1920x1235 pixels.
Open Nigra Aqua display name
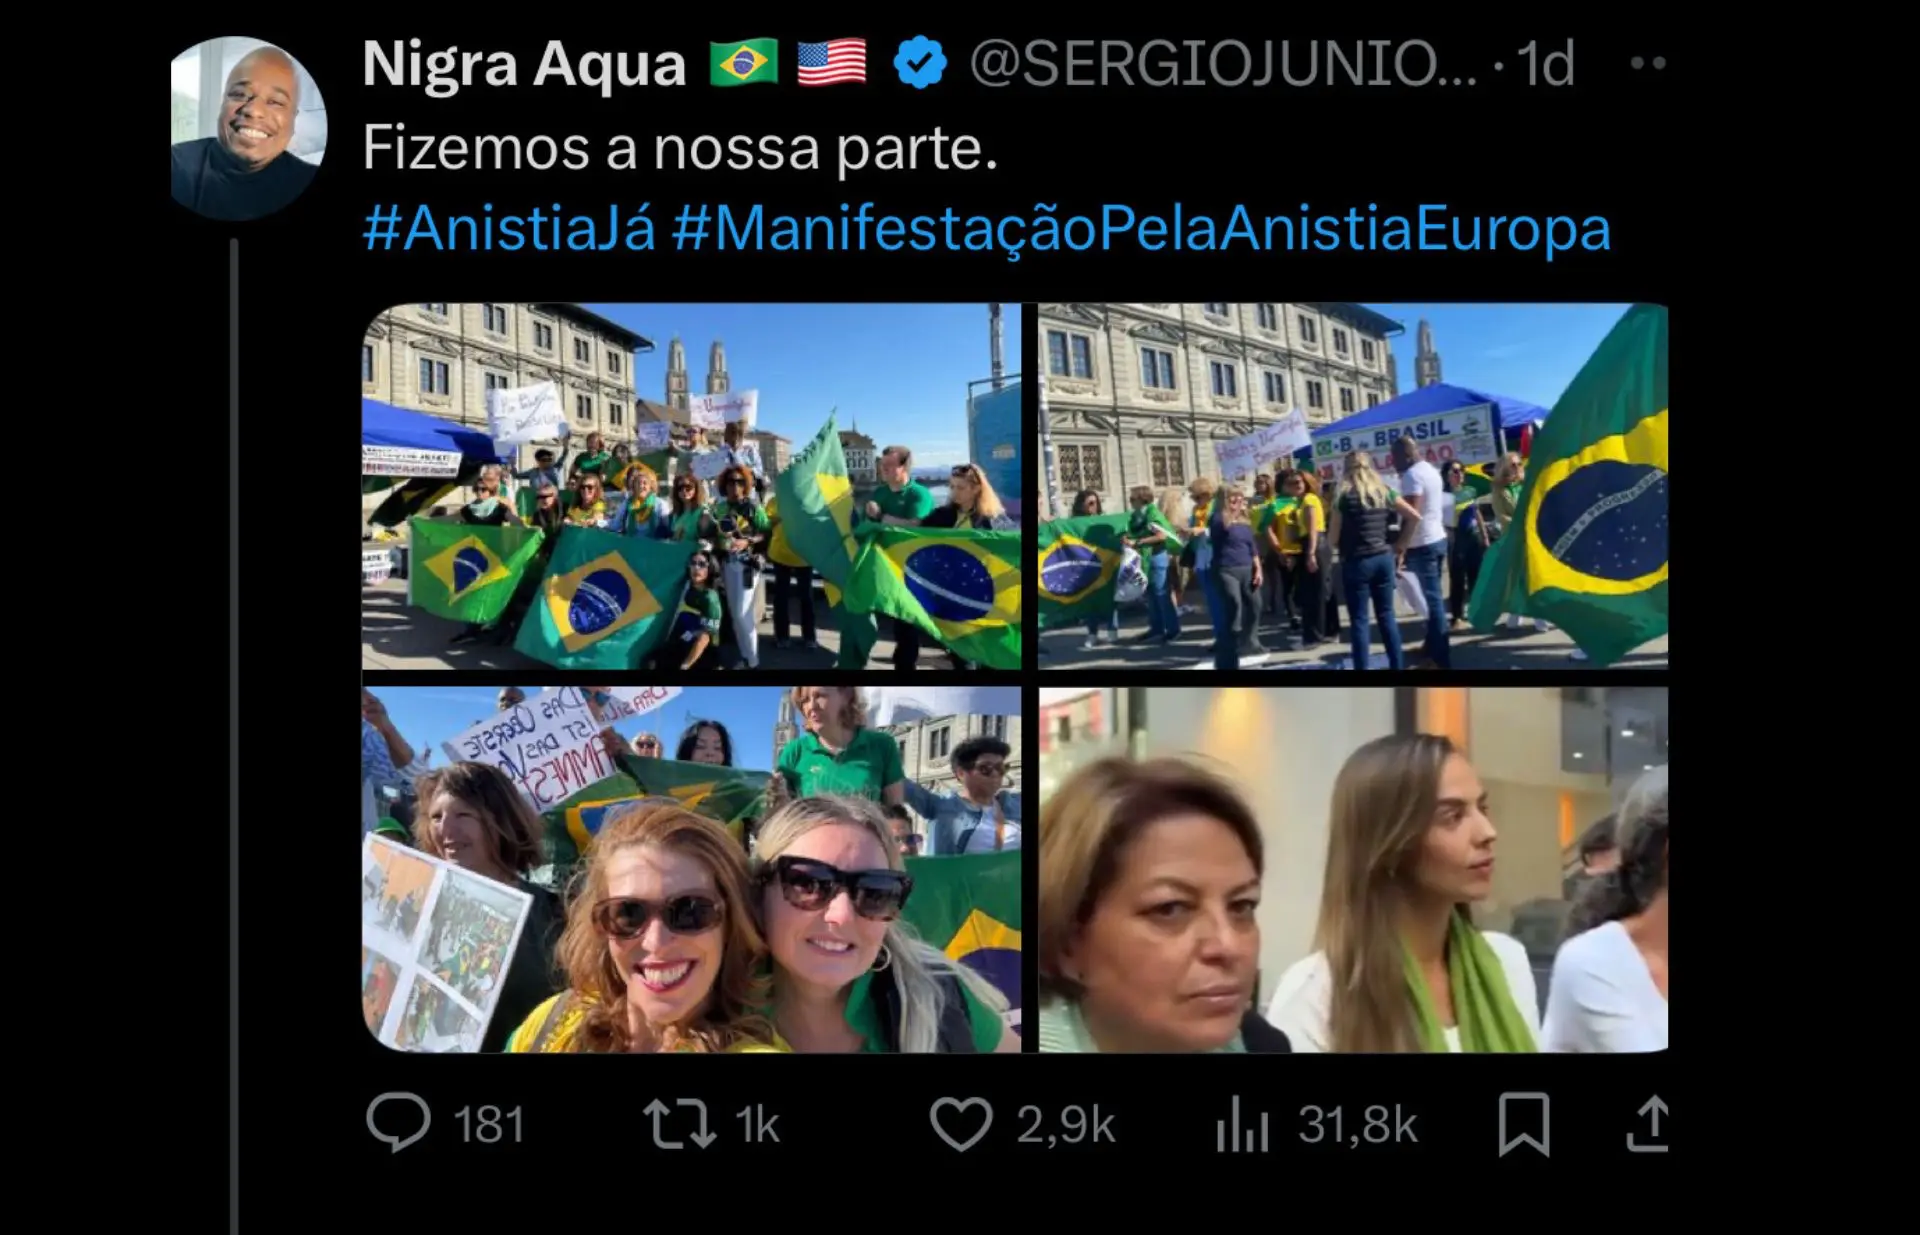tap(524, 64)
